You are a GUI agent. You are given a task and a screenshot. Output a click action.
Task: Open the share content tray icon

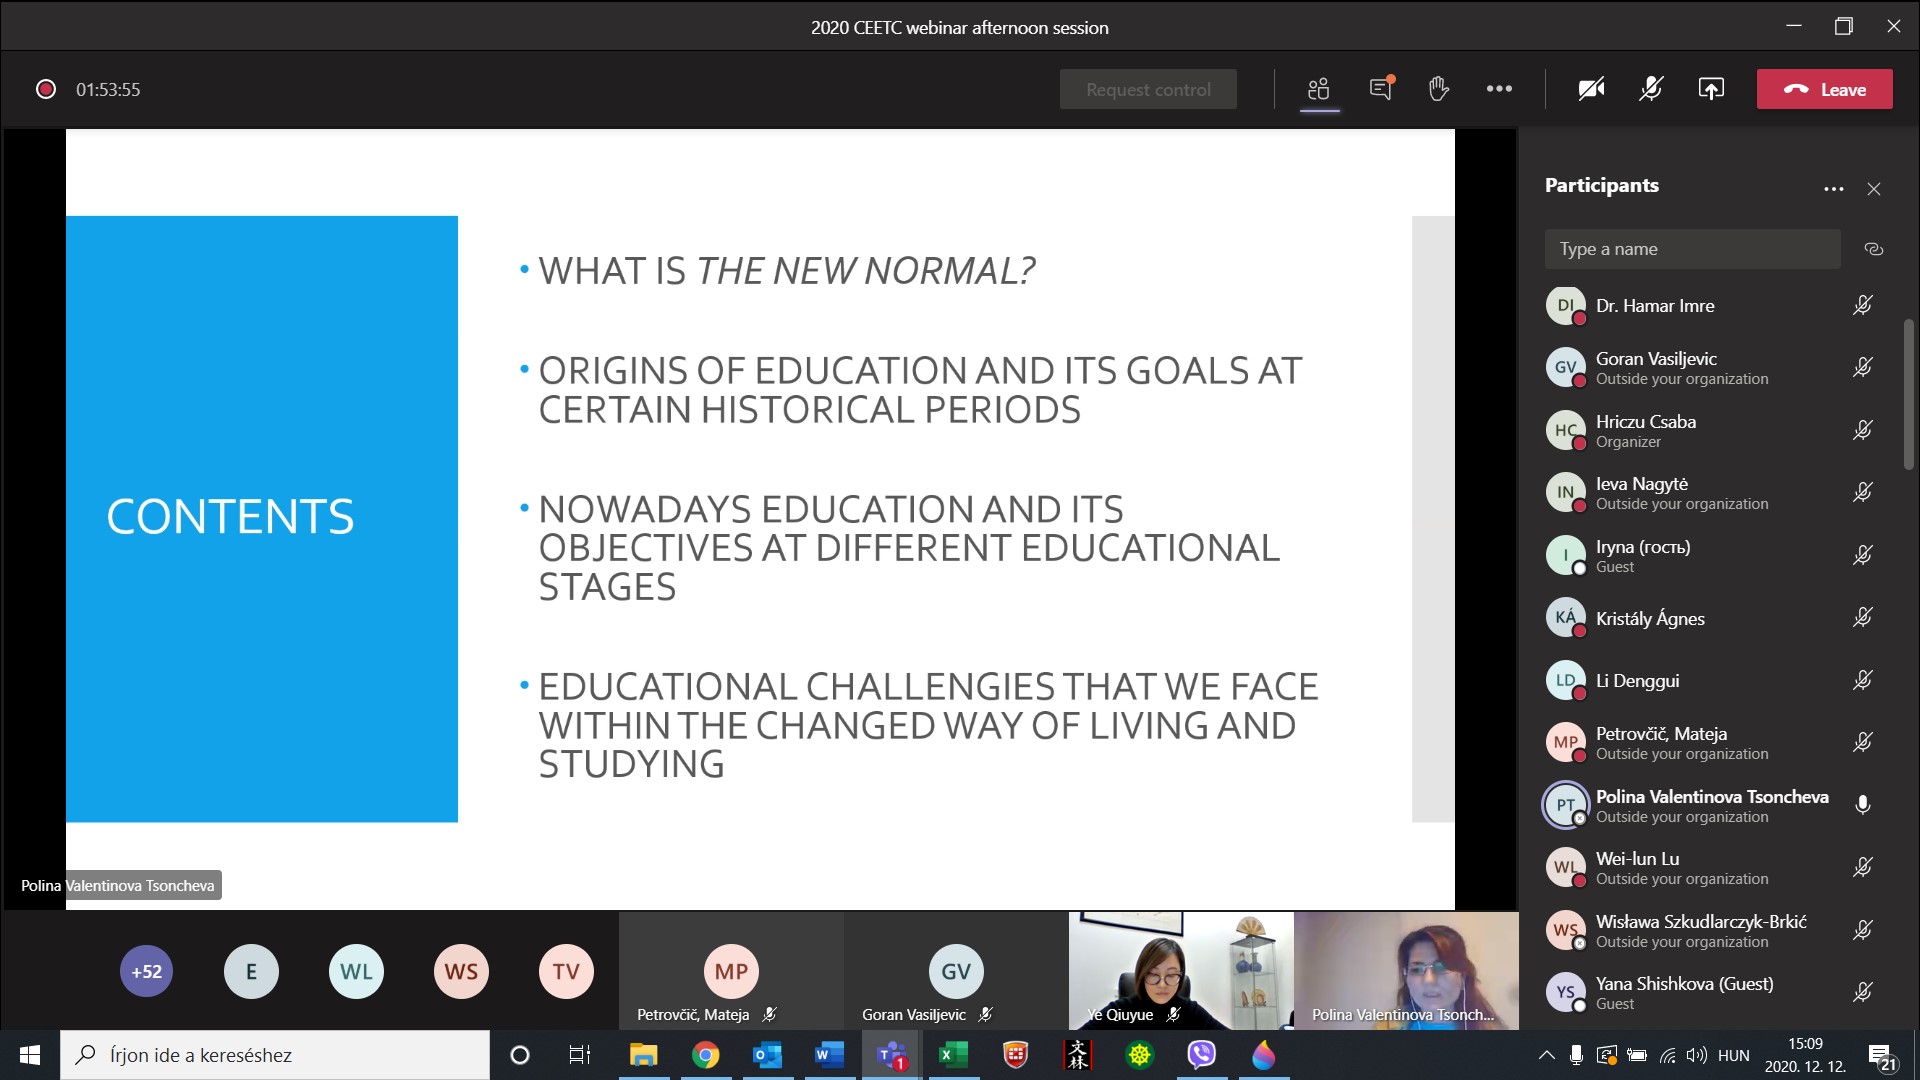tap(1711, 89)
